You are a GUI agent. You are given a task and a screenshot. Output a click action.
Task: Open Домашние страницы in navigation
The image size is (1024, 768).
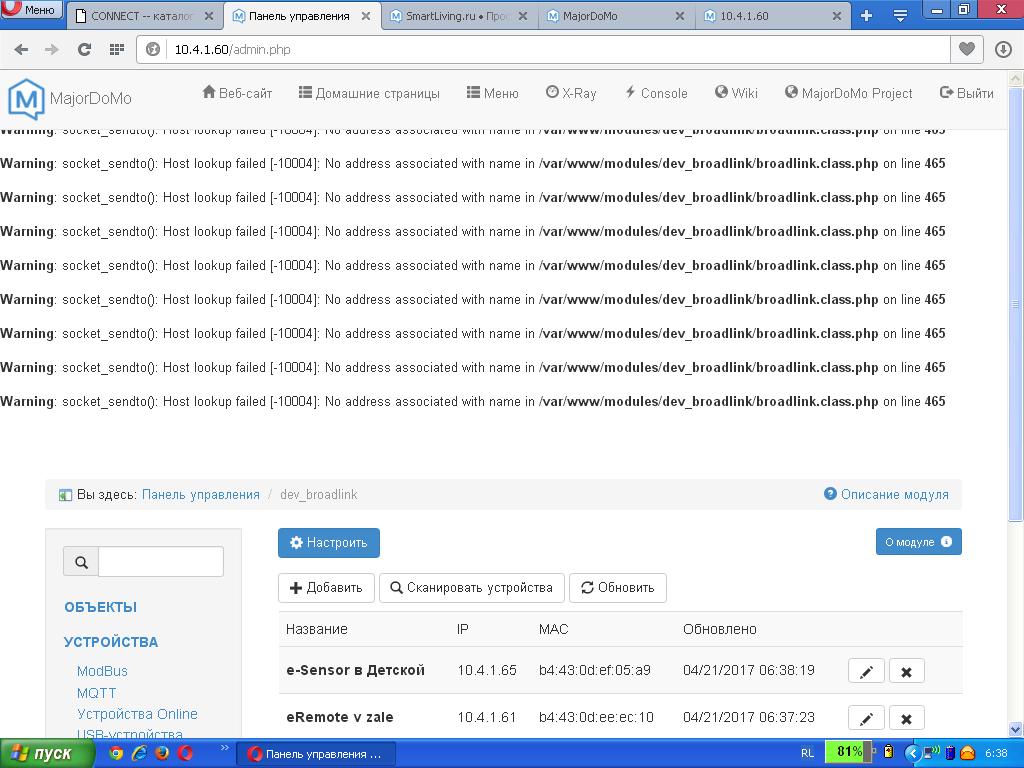[369, 93]
